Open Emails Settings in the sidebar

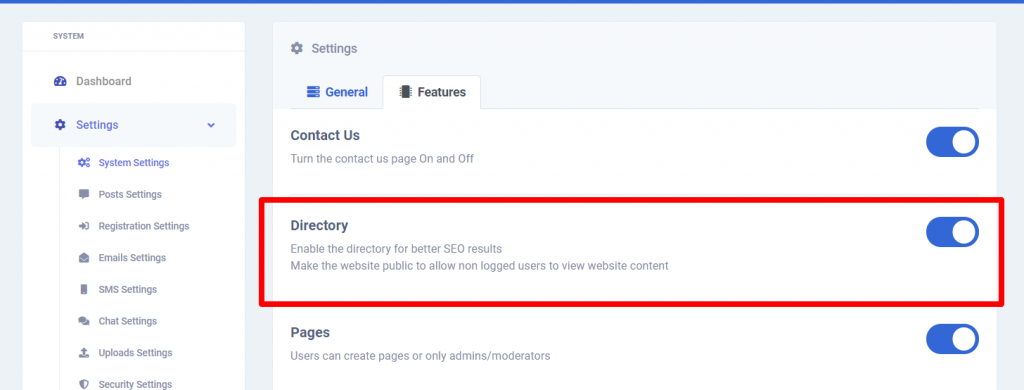point(132,258)
